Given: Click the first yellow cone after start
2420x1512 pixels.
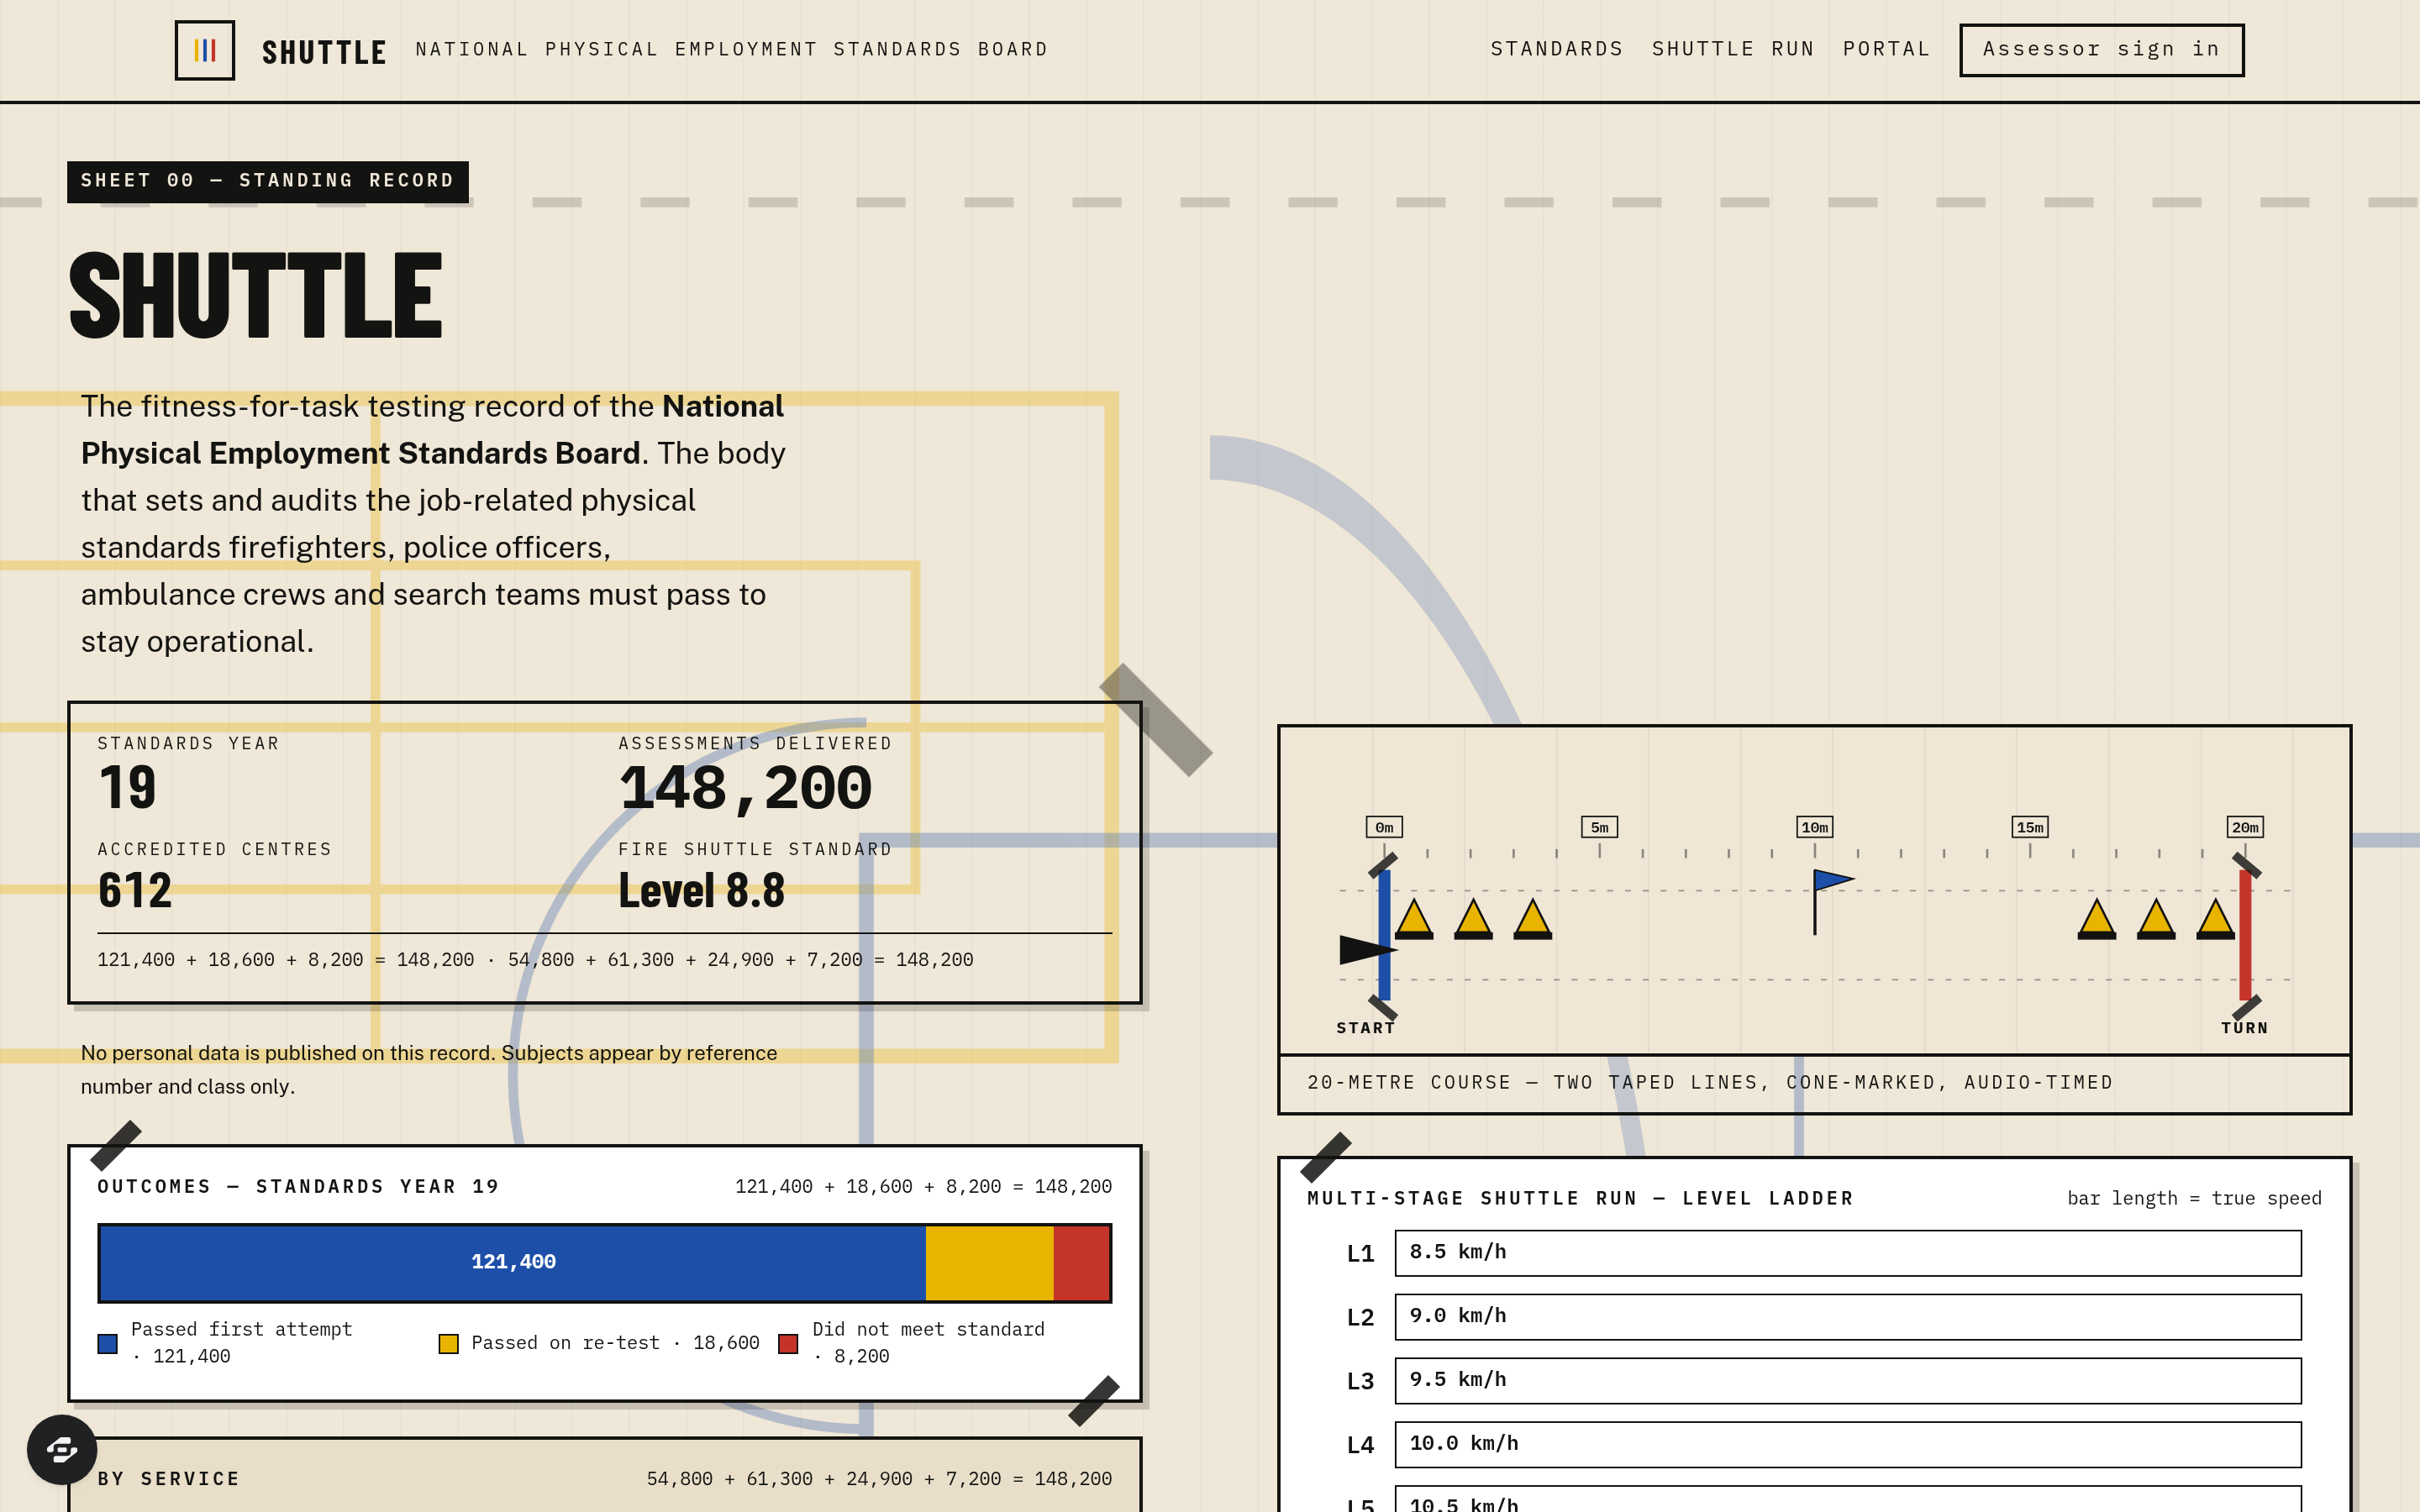Looking at the screenshot, I should coord(1414,919).
